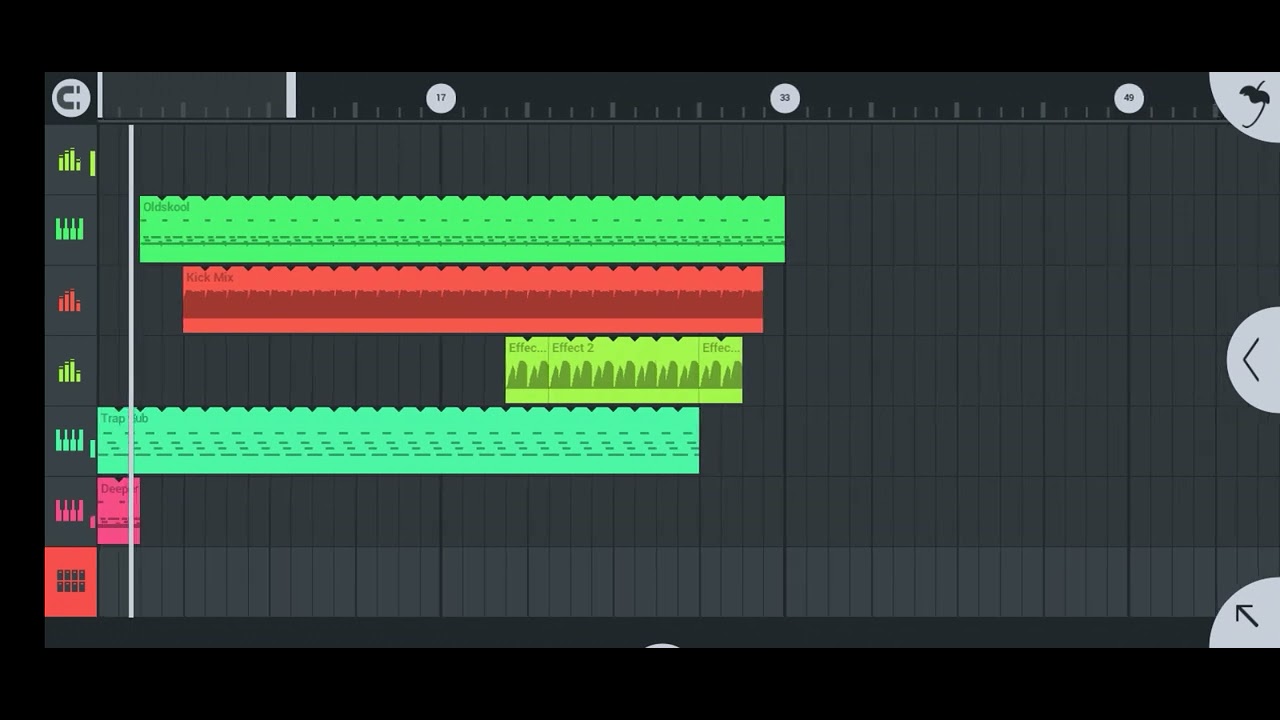The height and width of the screenshot is (720, 1280).
Task: Select the Oldskool green clip
Action: pos(462,229)
